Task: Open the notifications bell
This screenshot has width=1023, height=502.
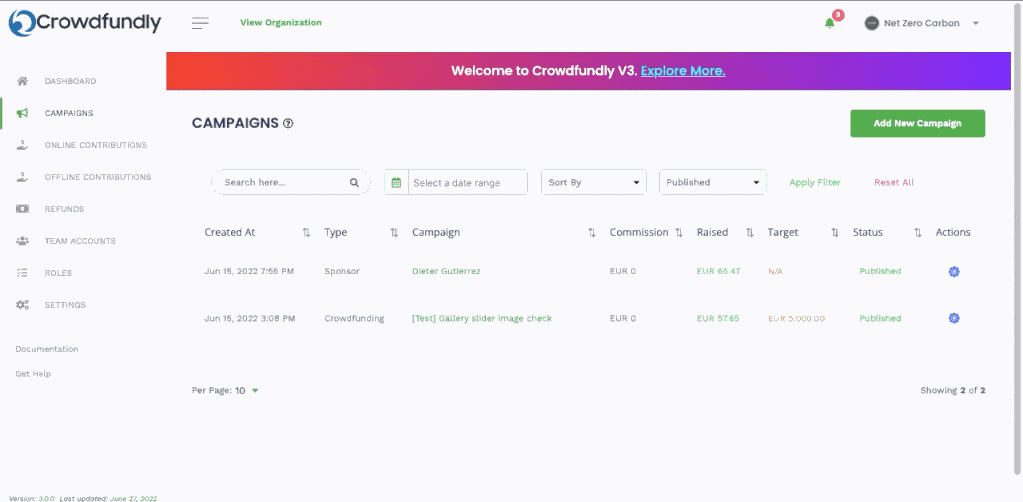Action: 829,23
